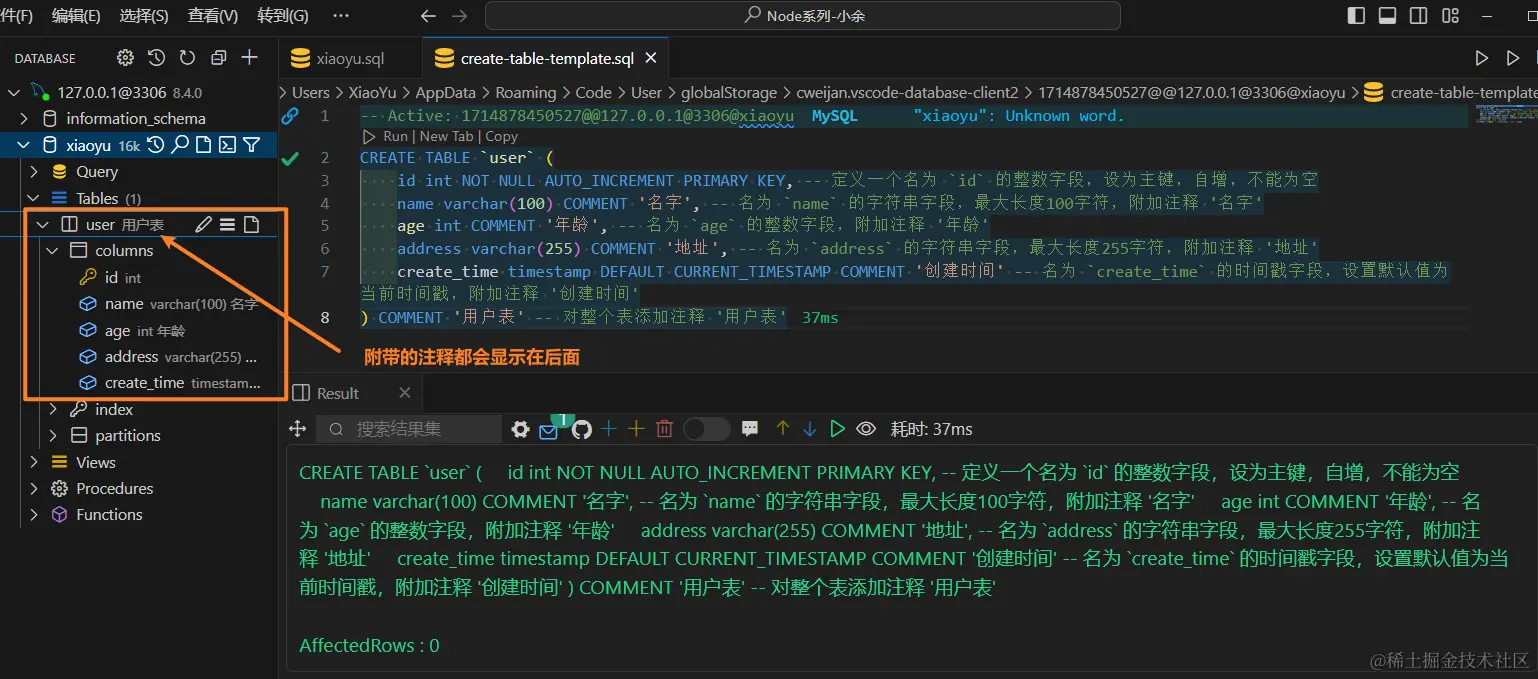Refresh the Database panel
Screen dimensions: 1538x679
187,57
